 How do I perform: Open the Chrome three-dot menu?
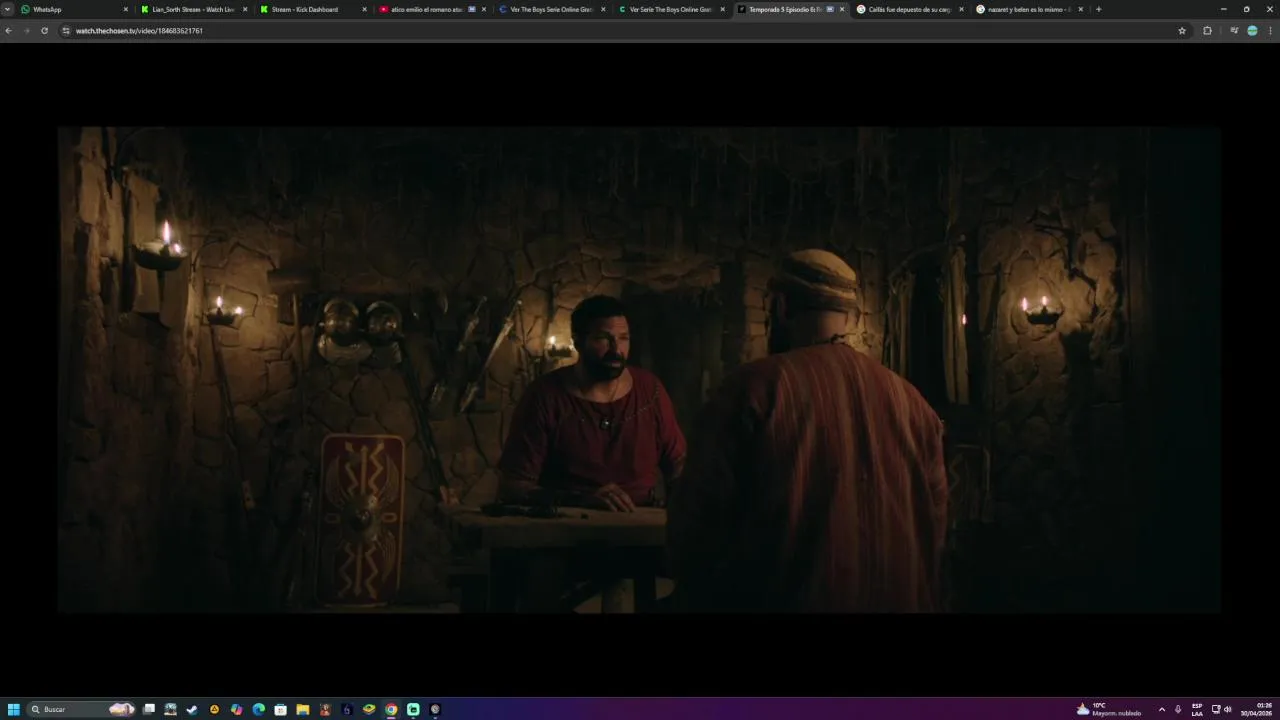click(1270, 31)
